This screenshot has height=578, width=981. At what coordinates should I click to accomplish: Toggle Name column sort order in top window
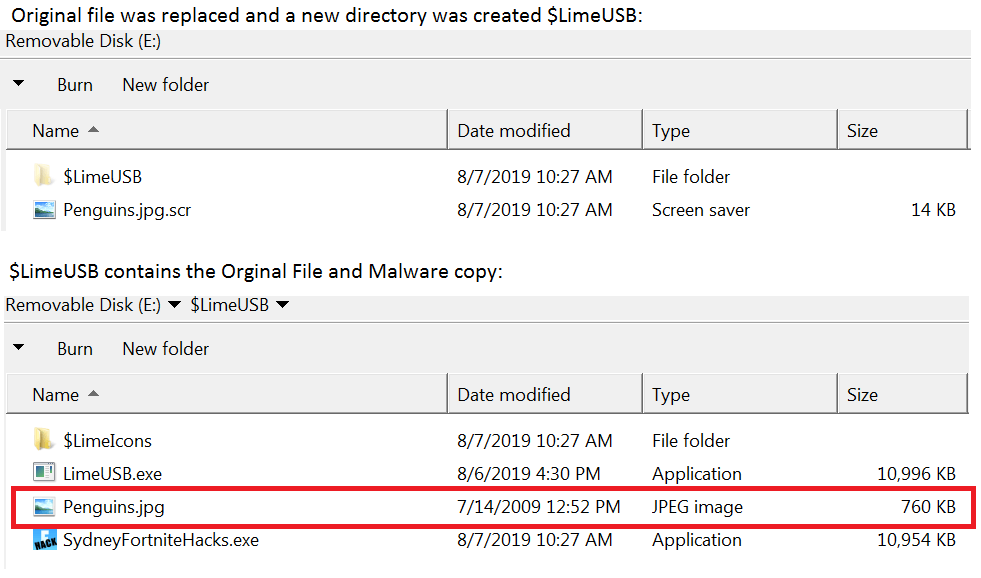55,130
